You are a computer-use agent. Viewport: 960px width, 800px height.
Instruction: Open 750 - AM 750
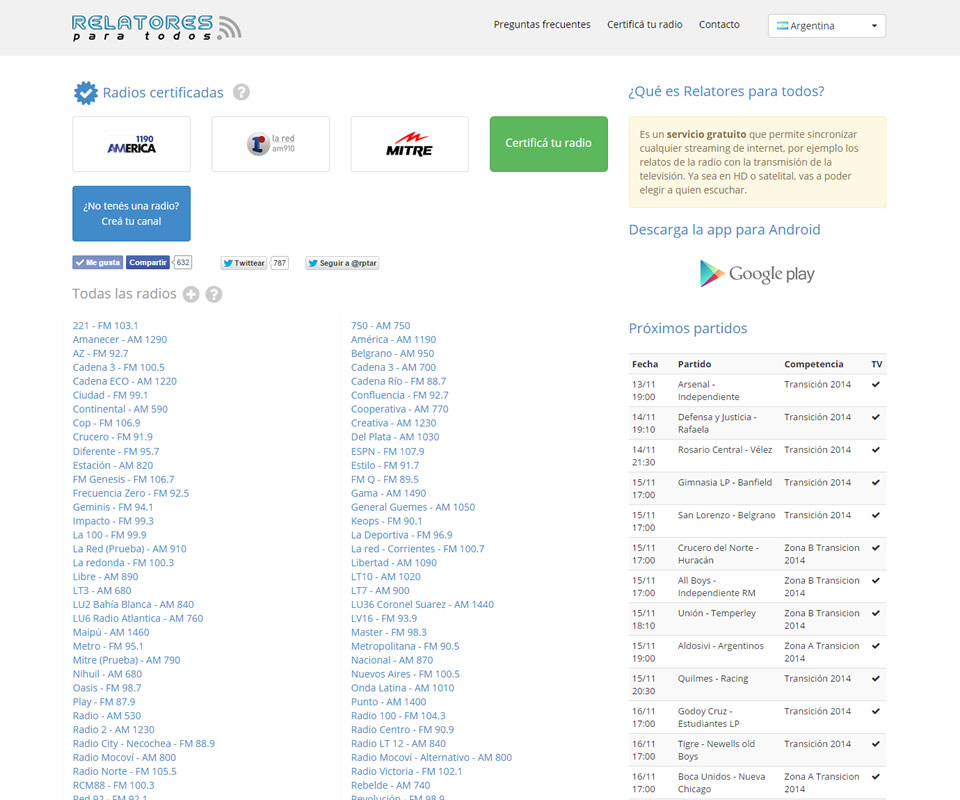pyautogui.click(x=380, y=326)
